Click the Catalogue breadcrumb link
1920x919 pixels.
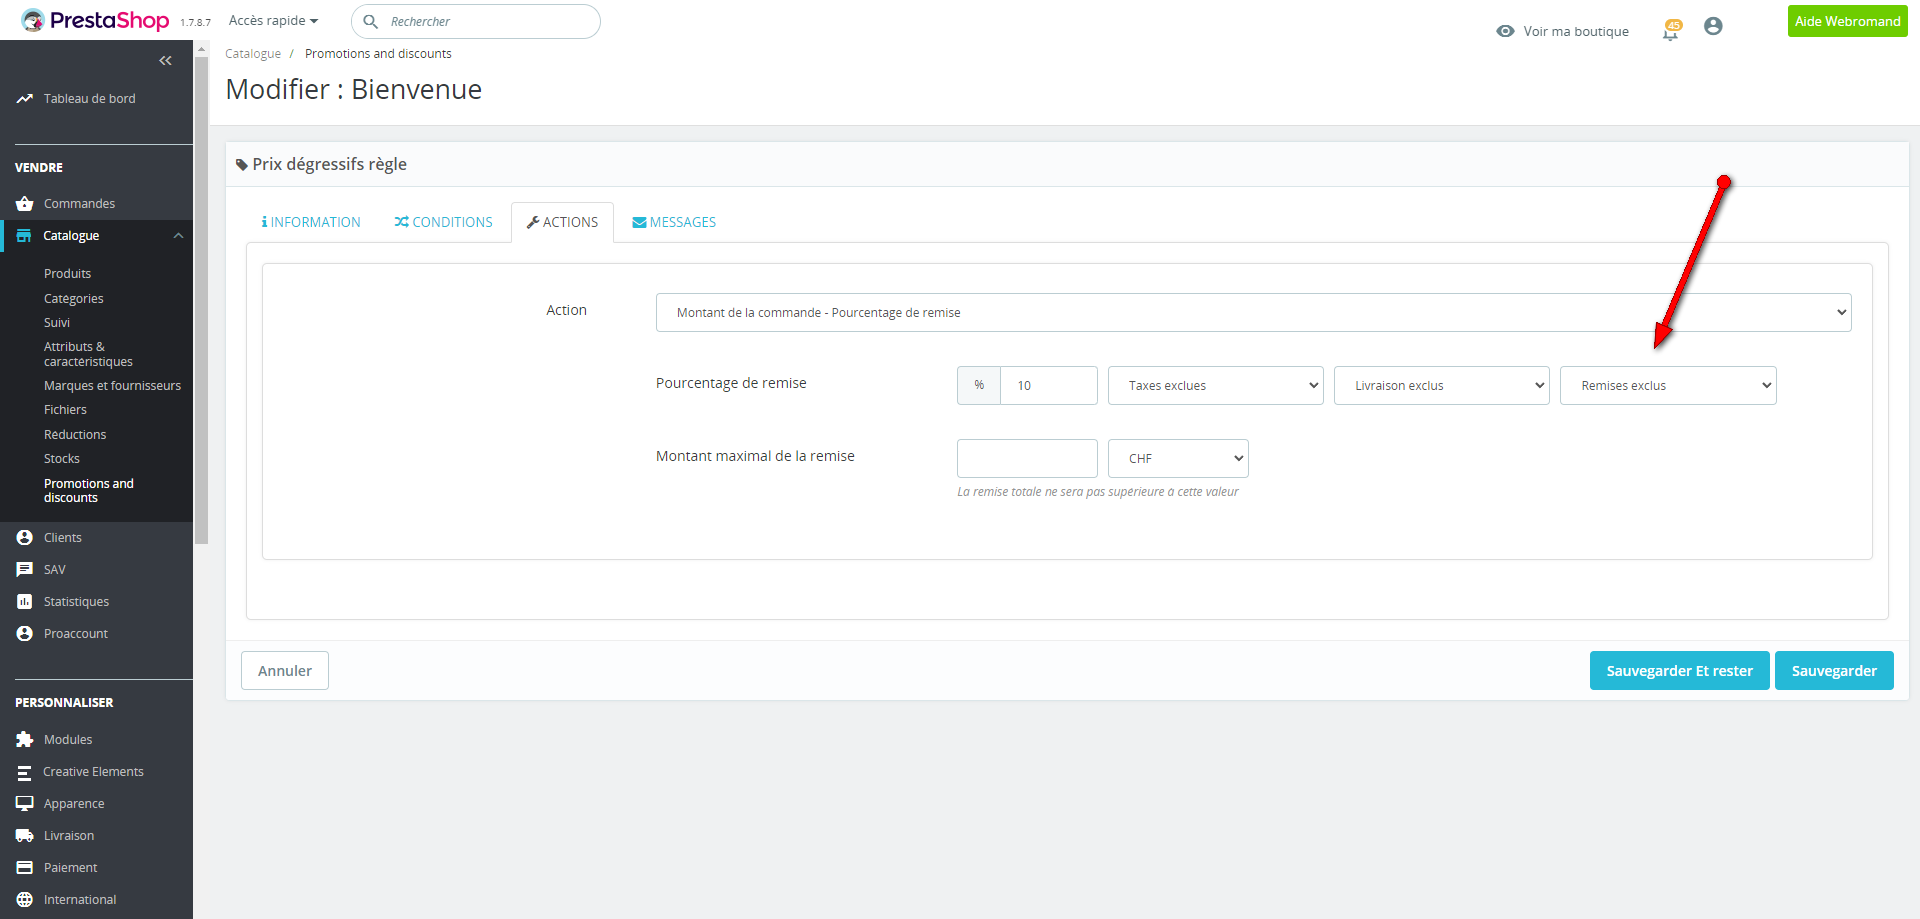(x=253, y=54)
